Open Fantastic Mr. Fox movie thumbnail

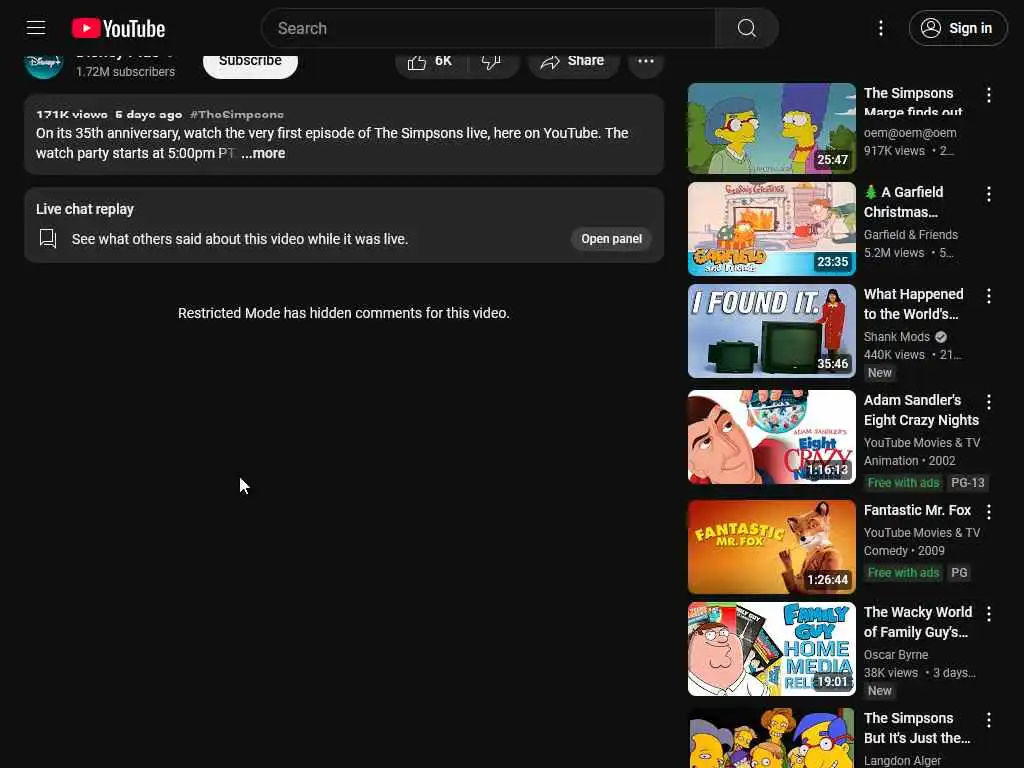coord(771,547)
